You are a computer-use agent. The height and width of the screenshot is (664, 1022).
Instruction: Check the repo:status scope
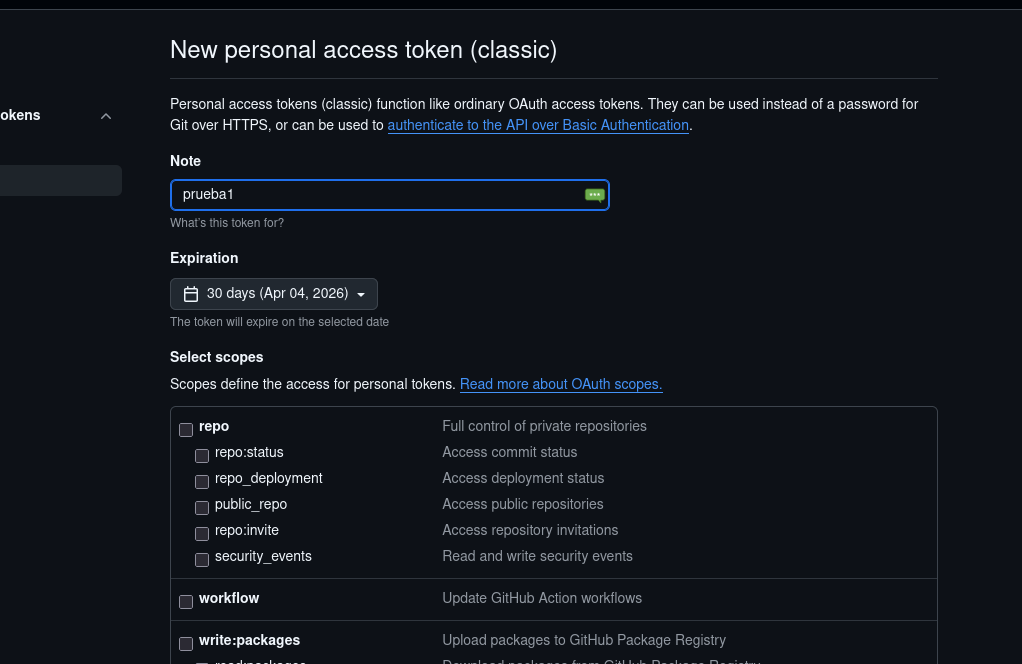click(201, 455)
